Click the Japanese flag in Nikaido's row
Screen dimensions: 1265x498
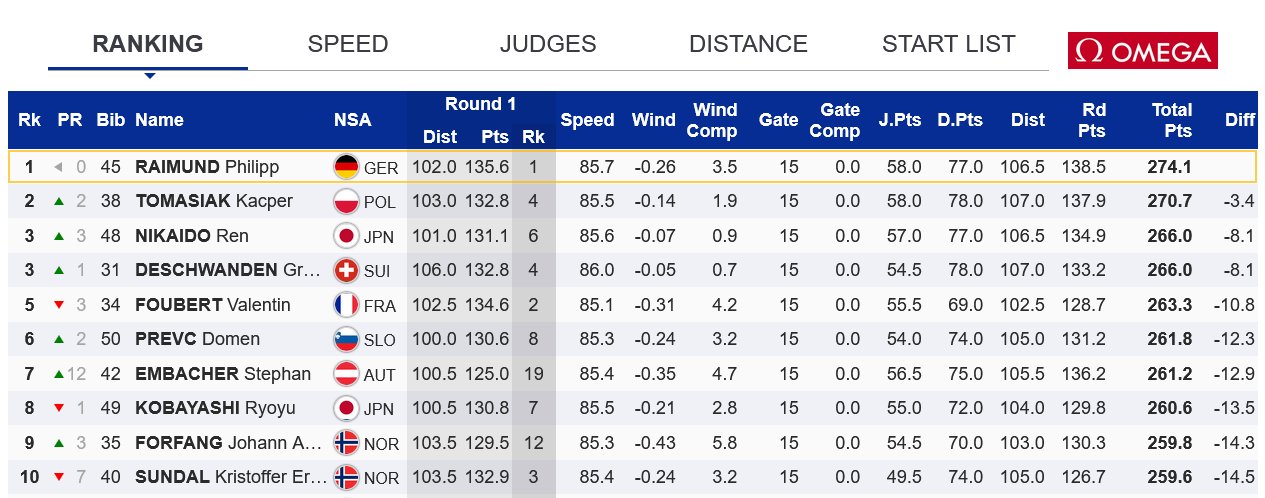click(x=346, y=236)
